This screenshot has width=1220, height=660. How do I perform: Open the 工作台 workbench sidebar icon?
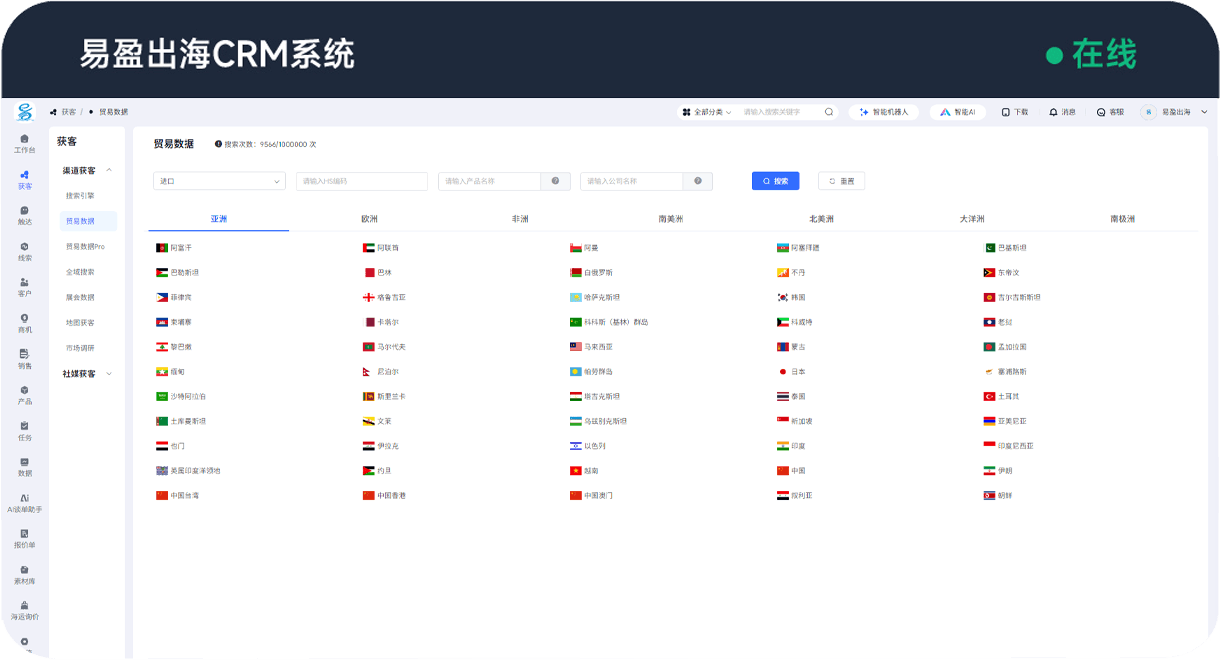(x=24, y=143)
